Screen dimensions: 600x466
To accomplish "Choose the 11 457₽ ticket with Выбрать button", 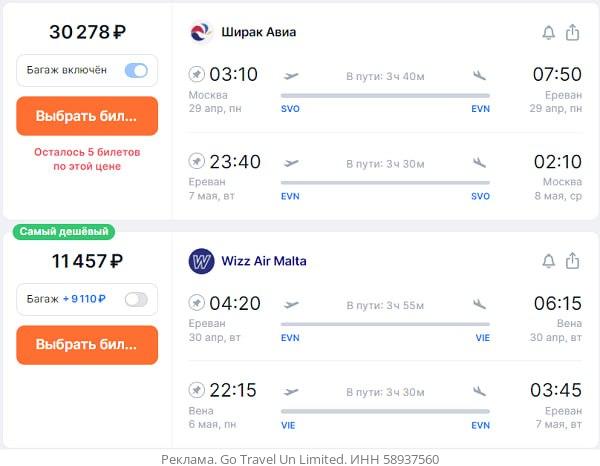I will coord(87,345).
